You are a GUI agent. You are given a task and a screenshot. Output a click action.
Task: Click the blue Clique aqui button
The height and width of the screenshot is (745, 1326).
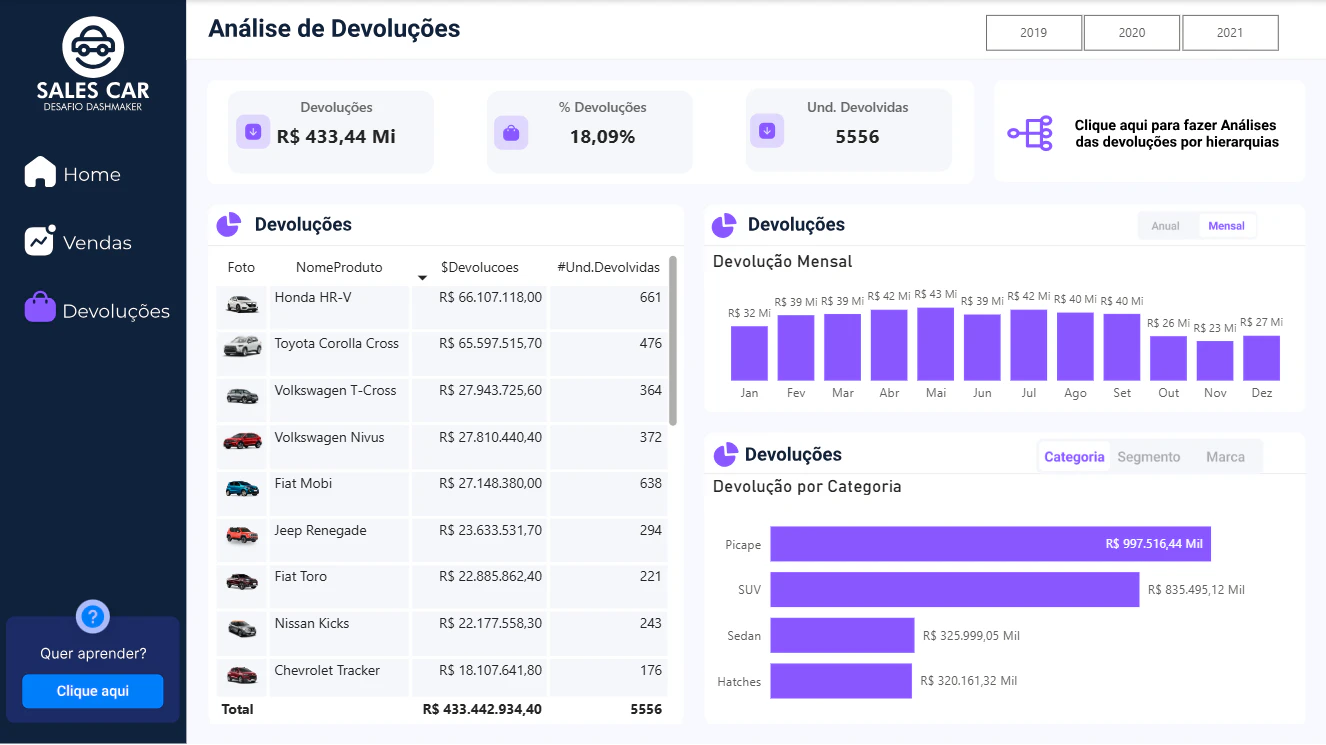point(93,691)
